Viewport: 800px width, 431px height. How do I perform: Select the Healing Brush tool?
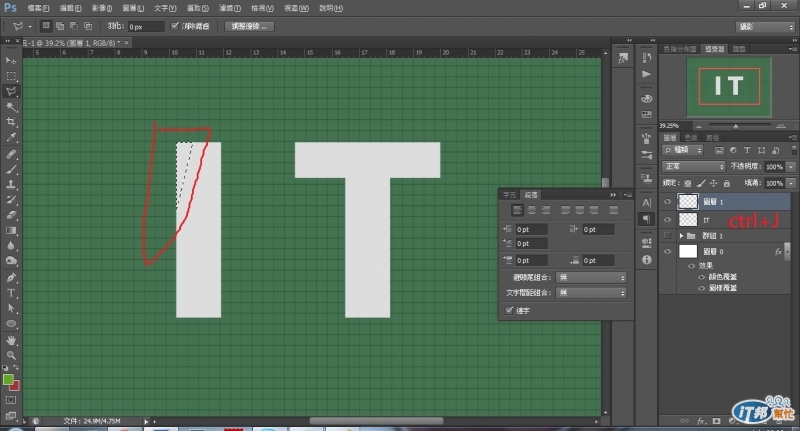click(x=11, y=154)
